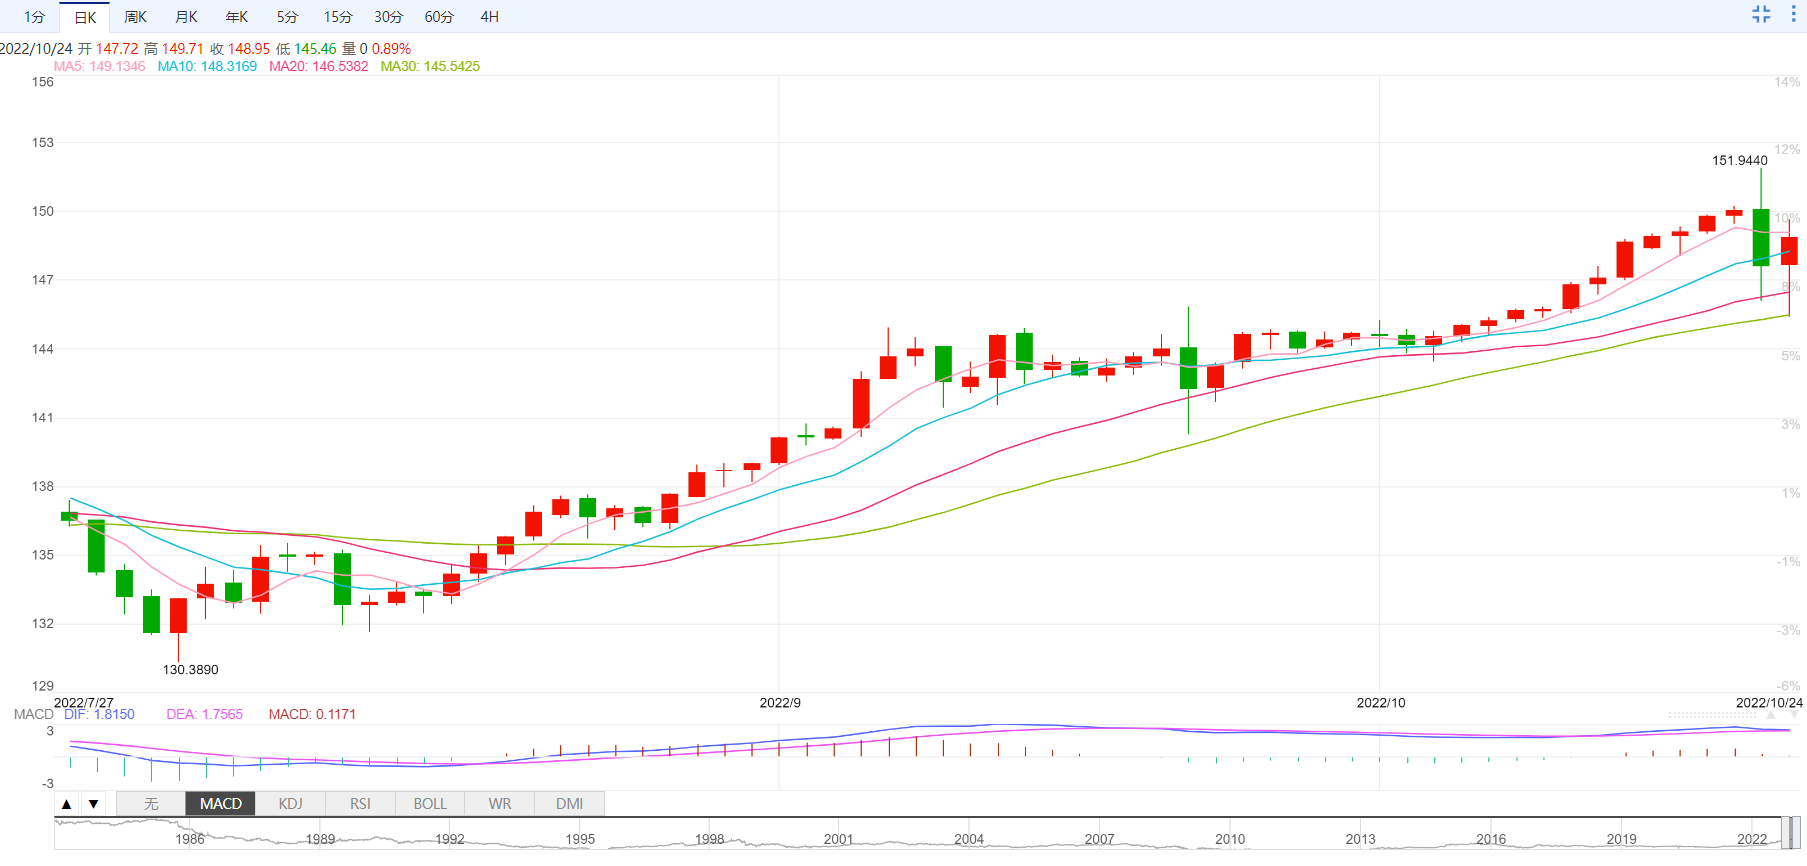Turn on the BOLL indicator
Viewport: 1807px width, 866px height.
click(x=430, y=804)
